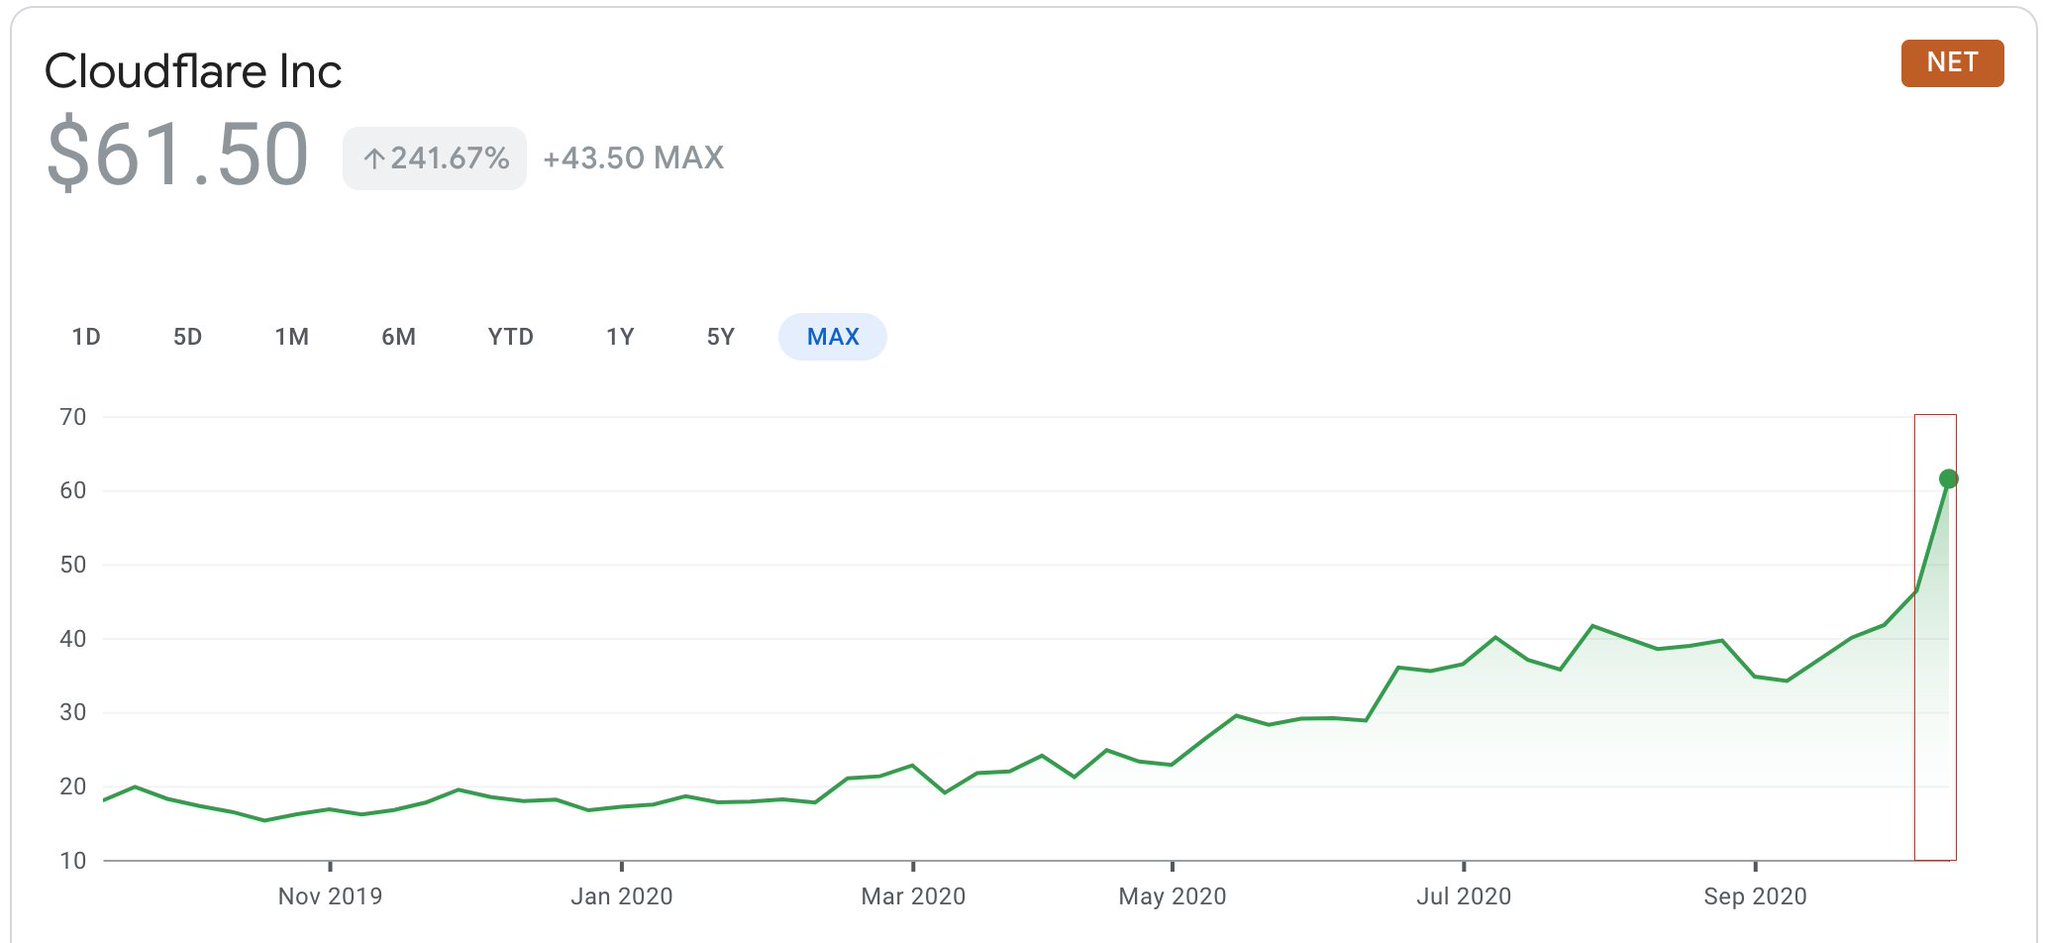Click the +43.50 MAX change label
Image resolution: width=2048 pixels, height=943 pixels.
(633, 158)
